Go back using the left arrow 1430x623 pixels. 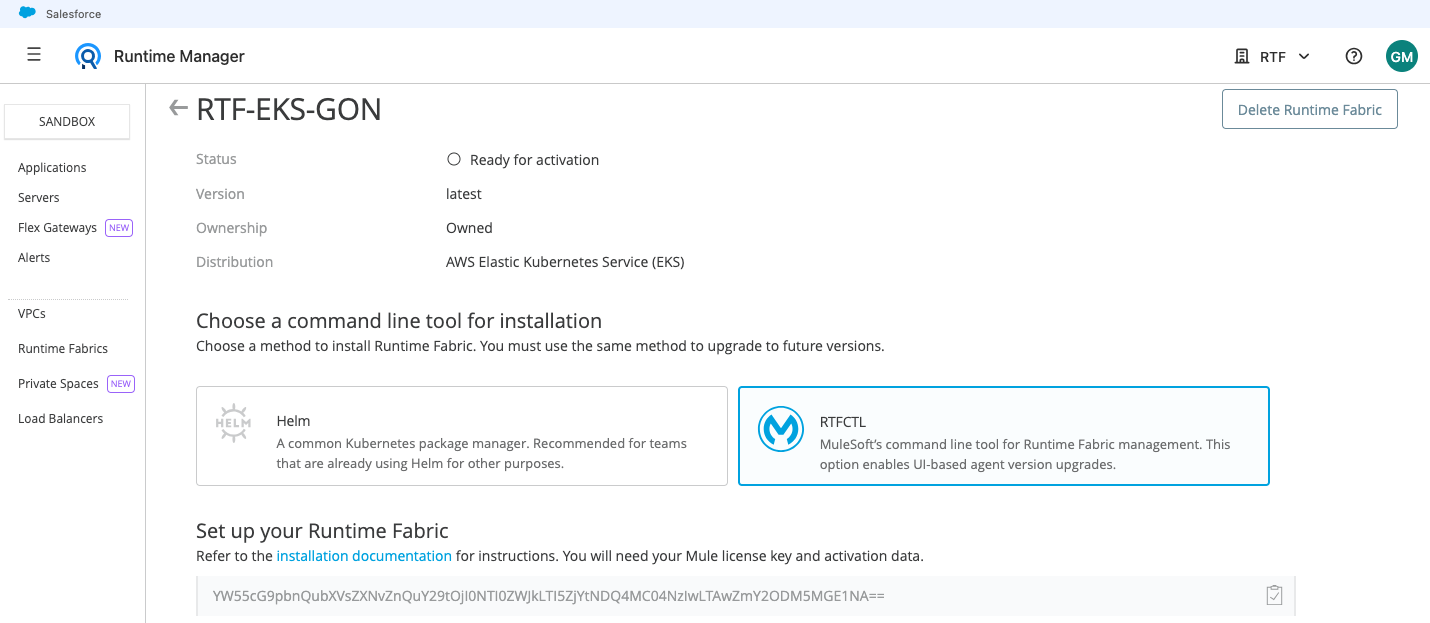pyautogui.click(x=178, y=108)
